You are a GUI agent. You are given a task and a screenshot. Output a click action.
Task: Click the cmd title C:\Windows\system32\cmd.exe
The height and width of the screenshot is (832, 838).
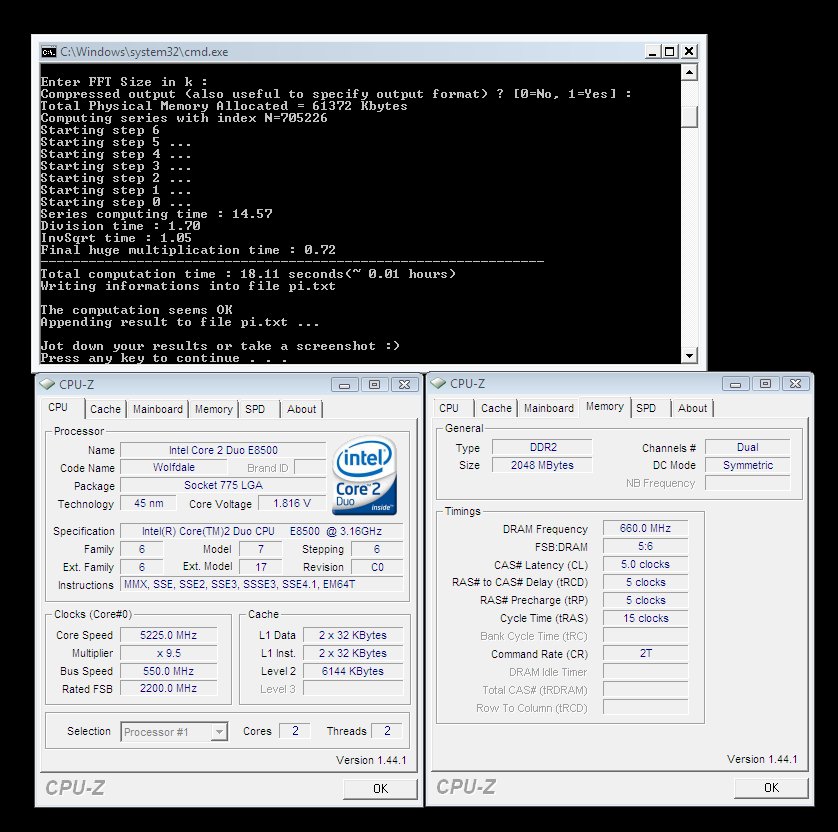(x=144, y=52)
